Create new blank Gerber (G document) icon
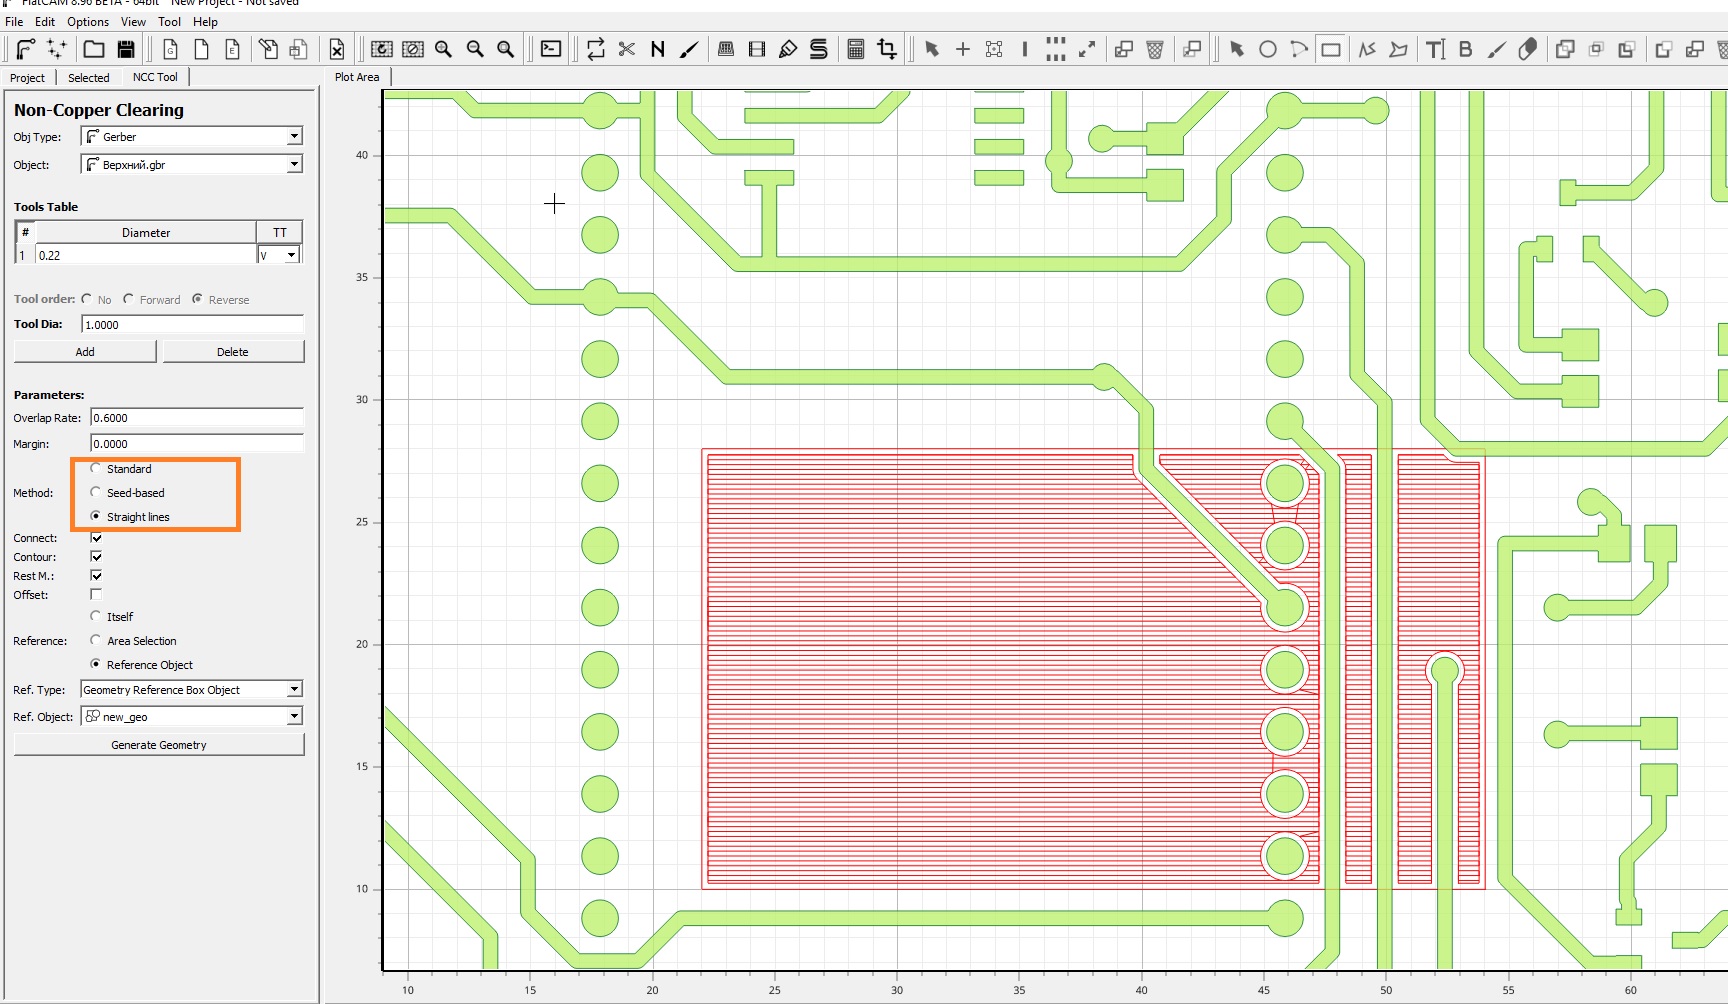This screenshot has width=1728, height=1004. [x=170, y=49]
